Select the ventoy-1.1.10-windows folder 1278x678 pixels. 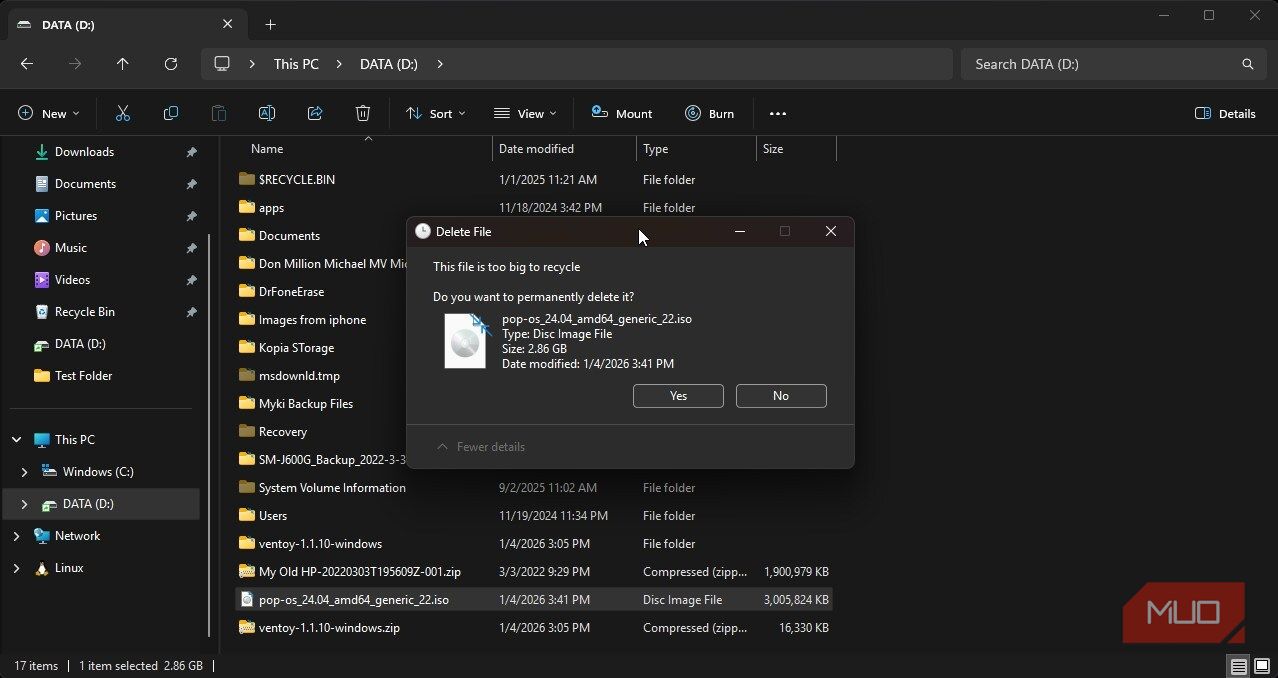320,544
